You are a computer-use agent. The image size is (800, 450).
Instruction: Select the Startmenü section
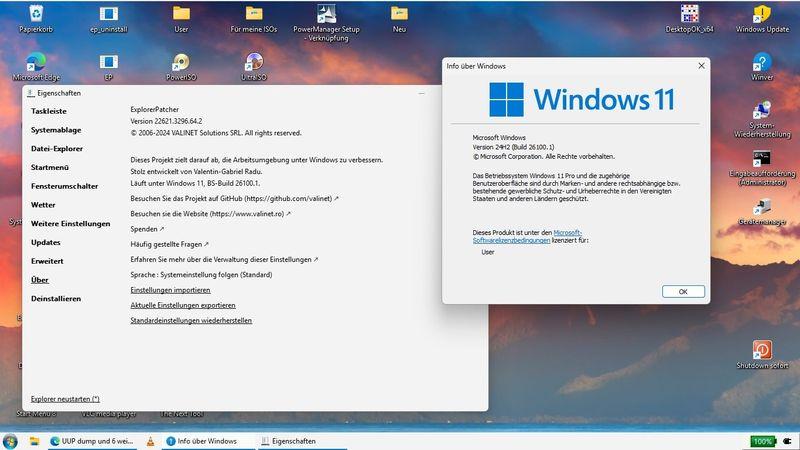49,167
